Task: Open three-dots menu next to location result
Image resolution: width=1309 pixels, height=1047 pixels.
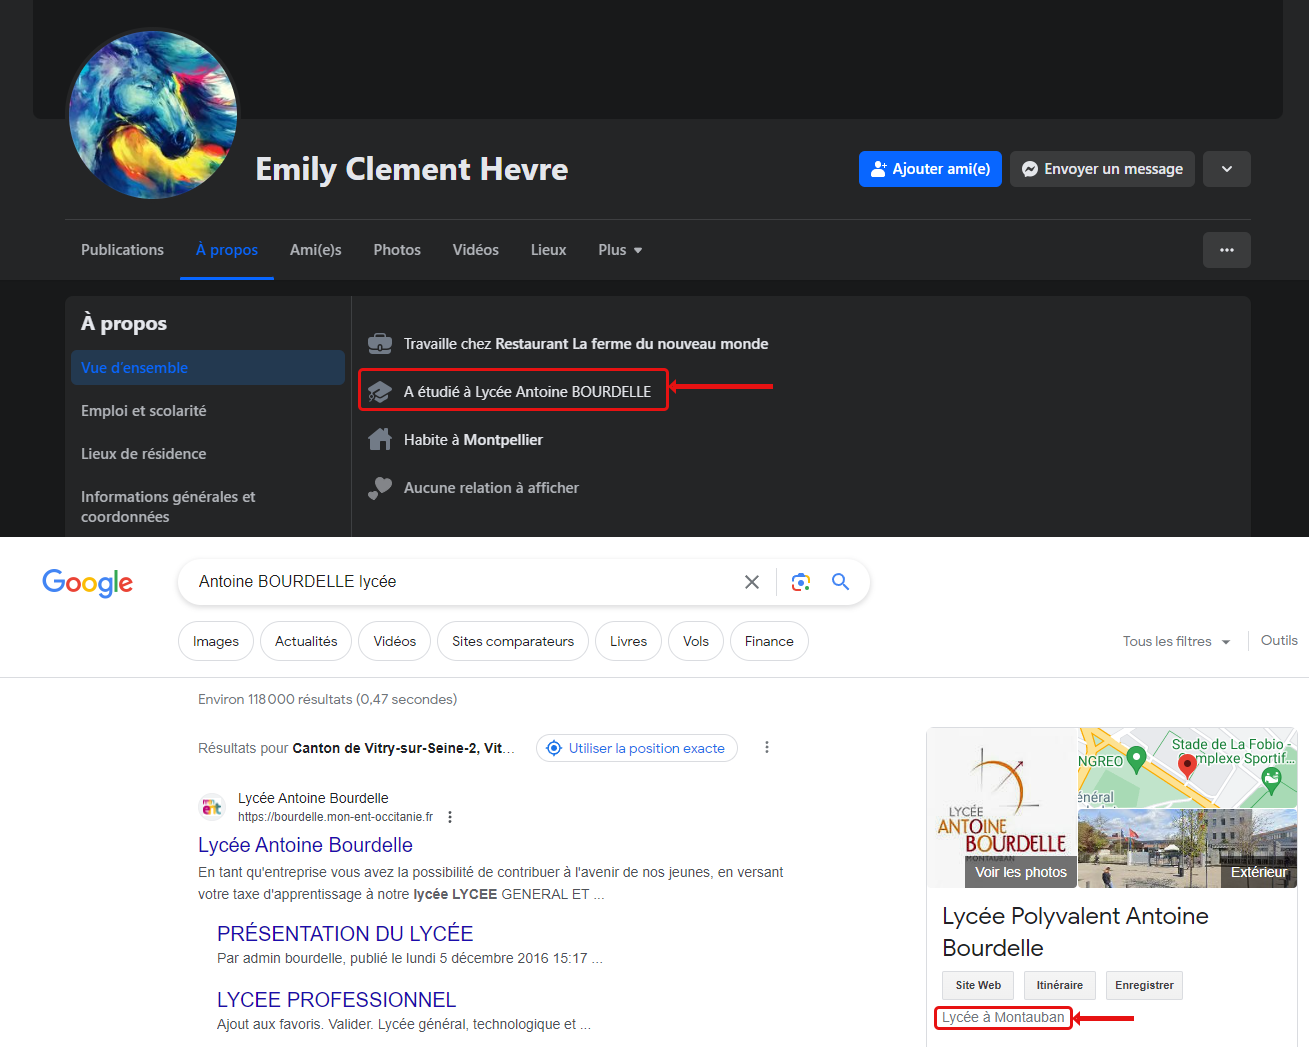Action: point(767,747)
